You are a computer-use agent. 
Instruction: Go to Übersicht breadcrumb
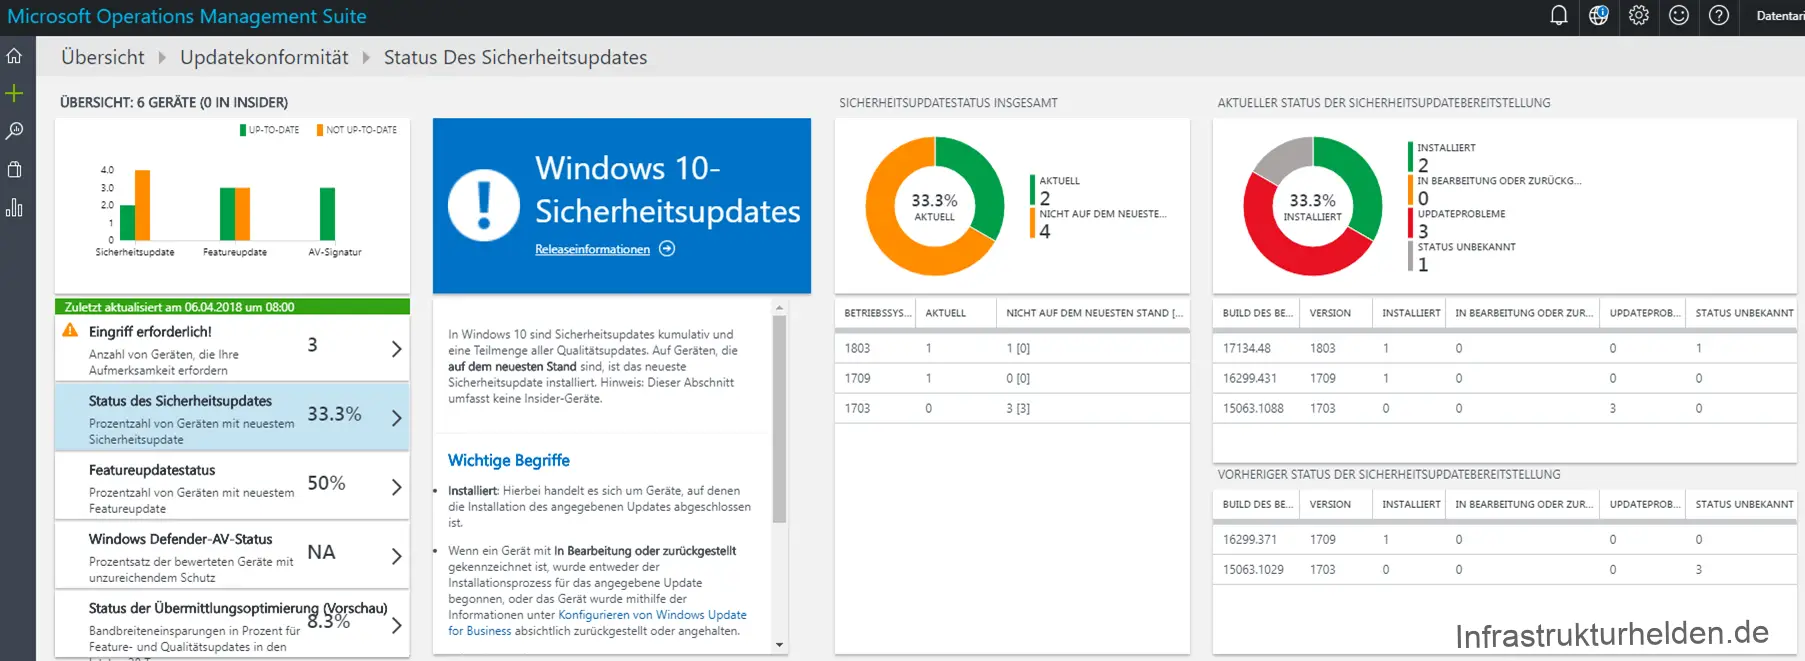(103, 57)
